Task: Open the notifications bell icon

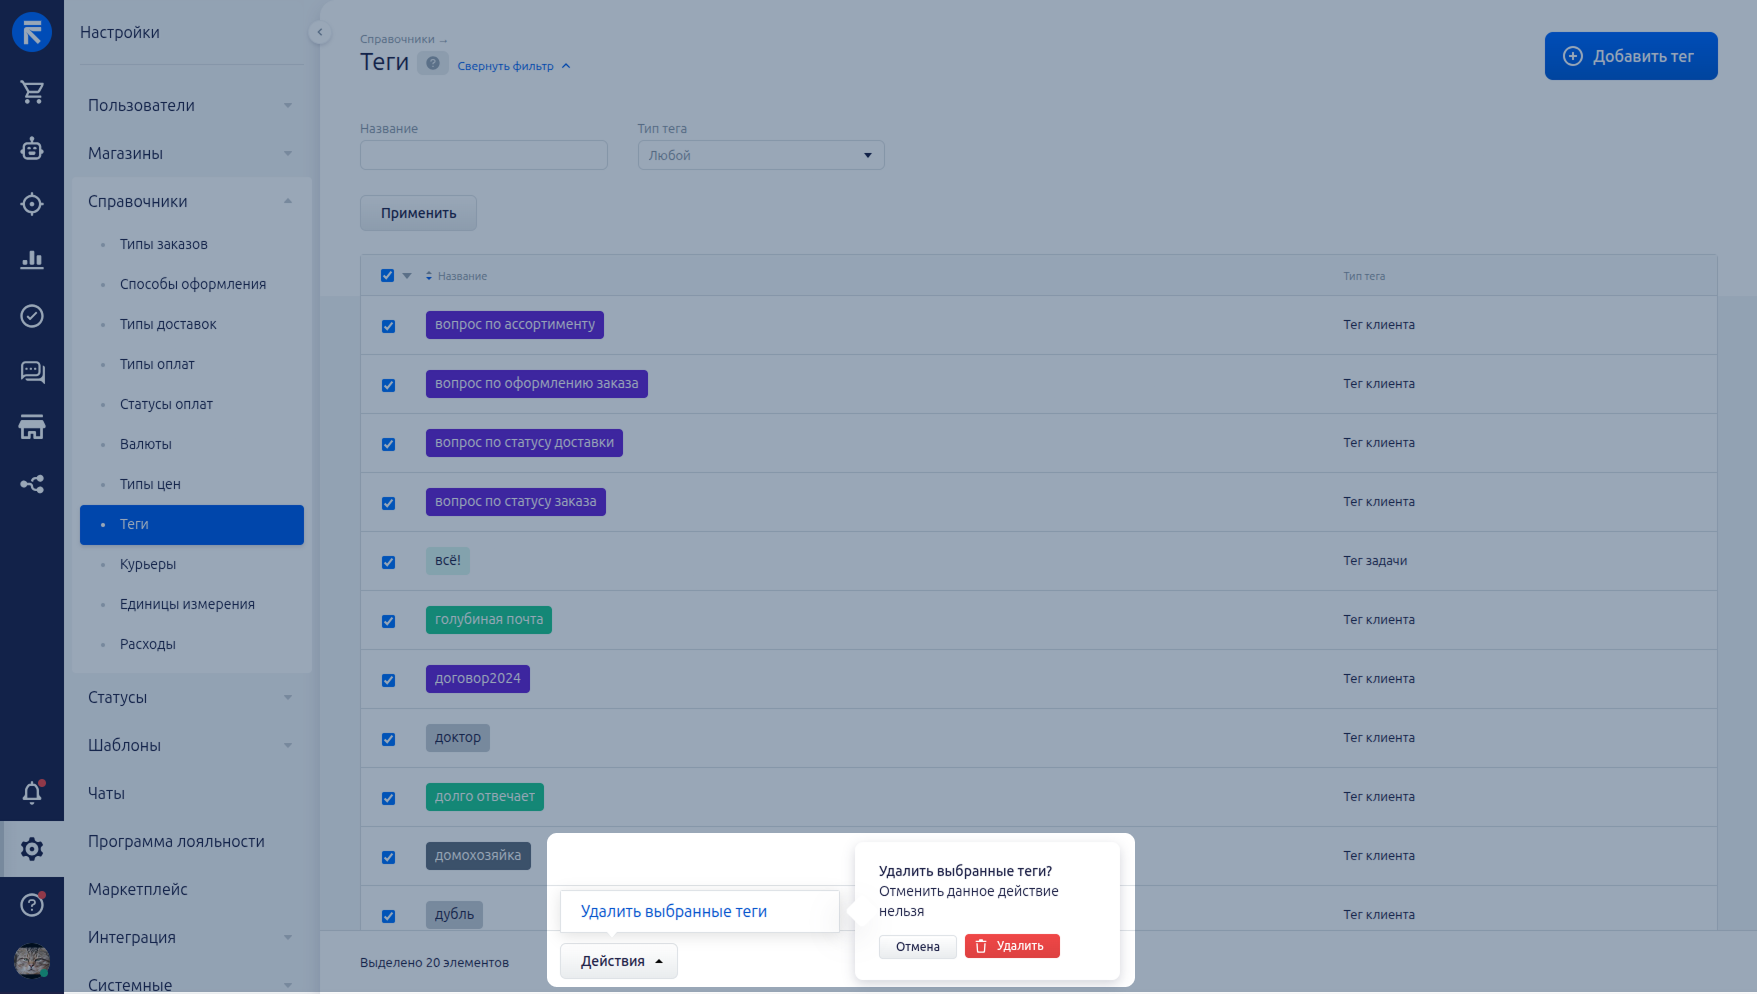Action: pos(32,793)
